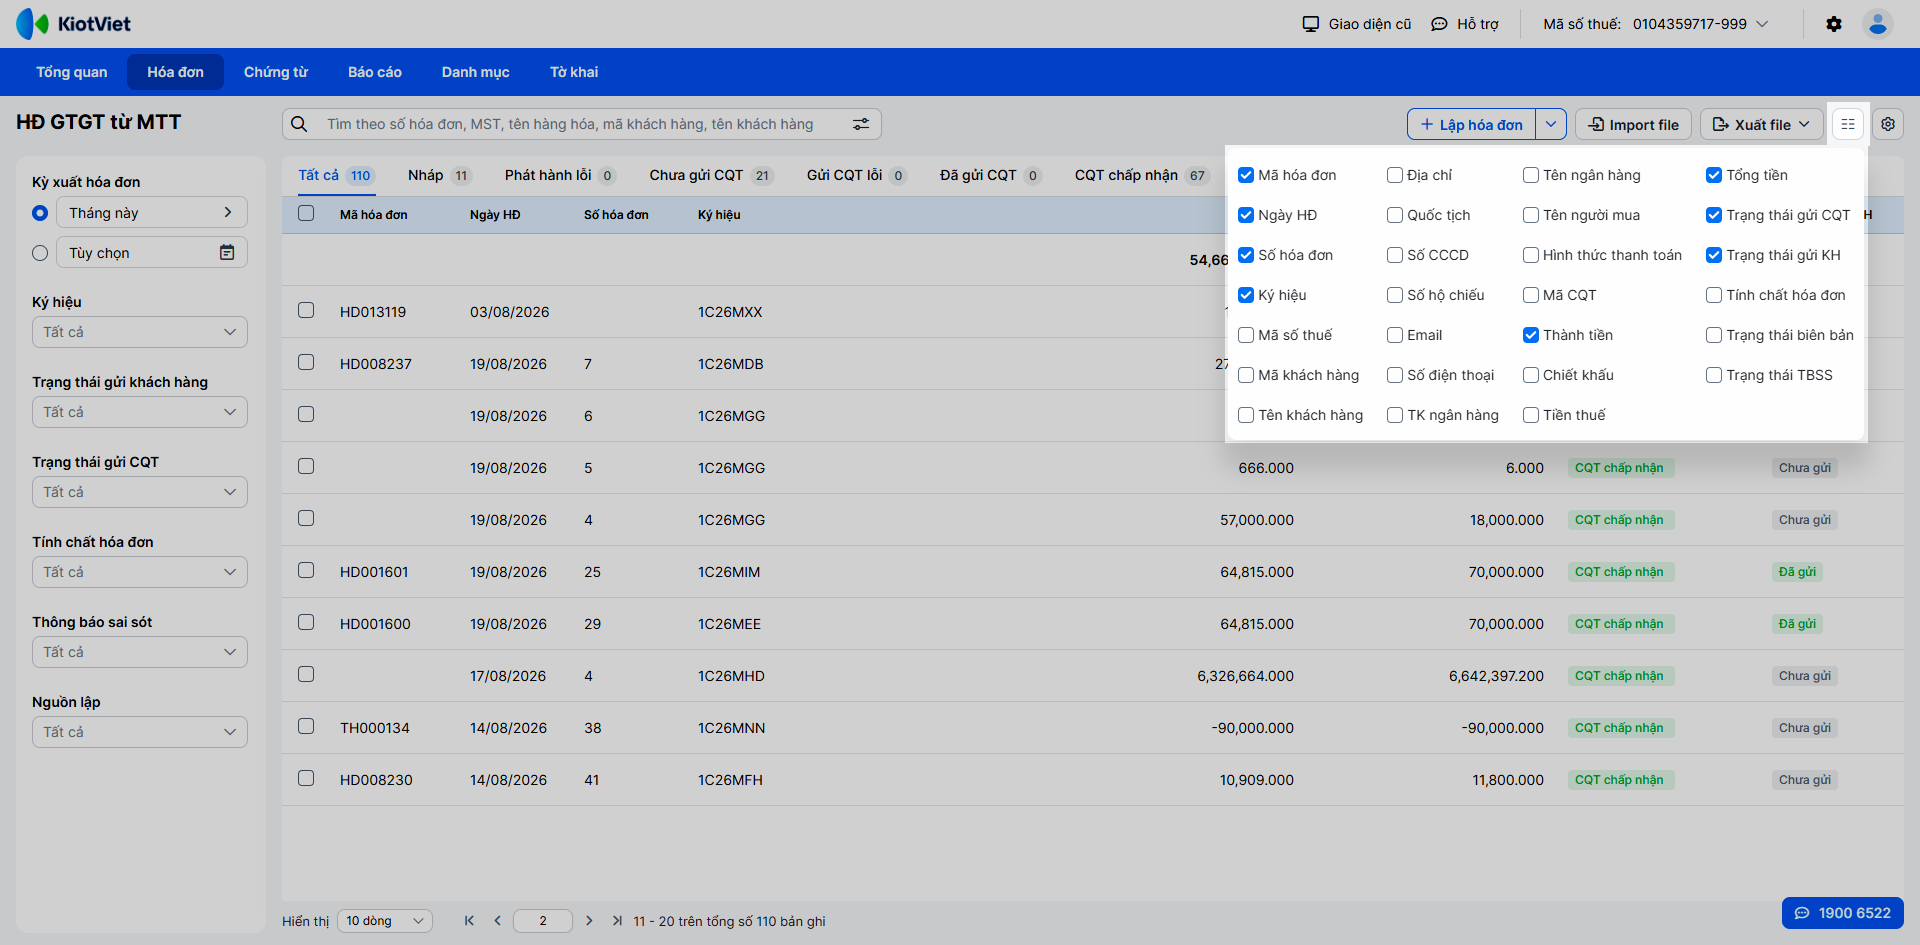Enable Trạng thái TBSS column
This screenshot has width=1920, height=945.
click(1714, 375)
